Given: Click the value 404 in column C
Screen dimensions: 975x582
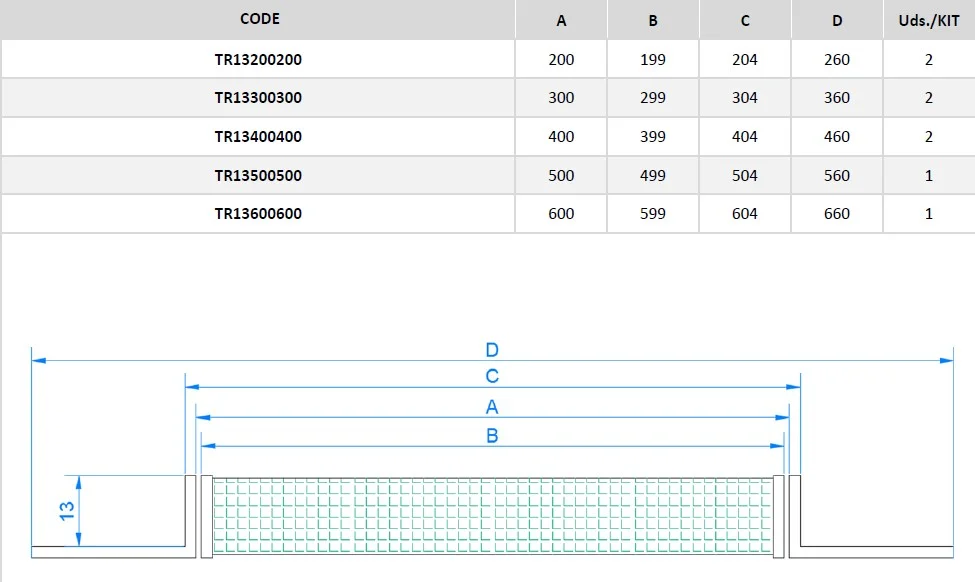Looking at the screenshot, I should (745, 137).
